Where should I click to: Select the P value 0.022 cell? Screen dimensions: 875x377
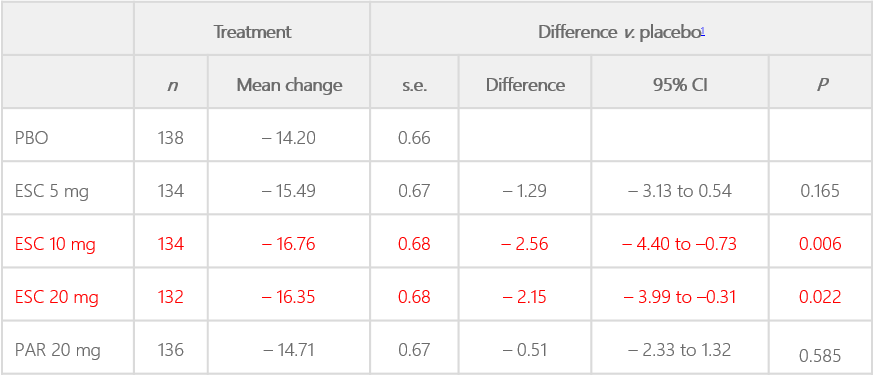(x=820, y=297)
